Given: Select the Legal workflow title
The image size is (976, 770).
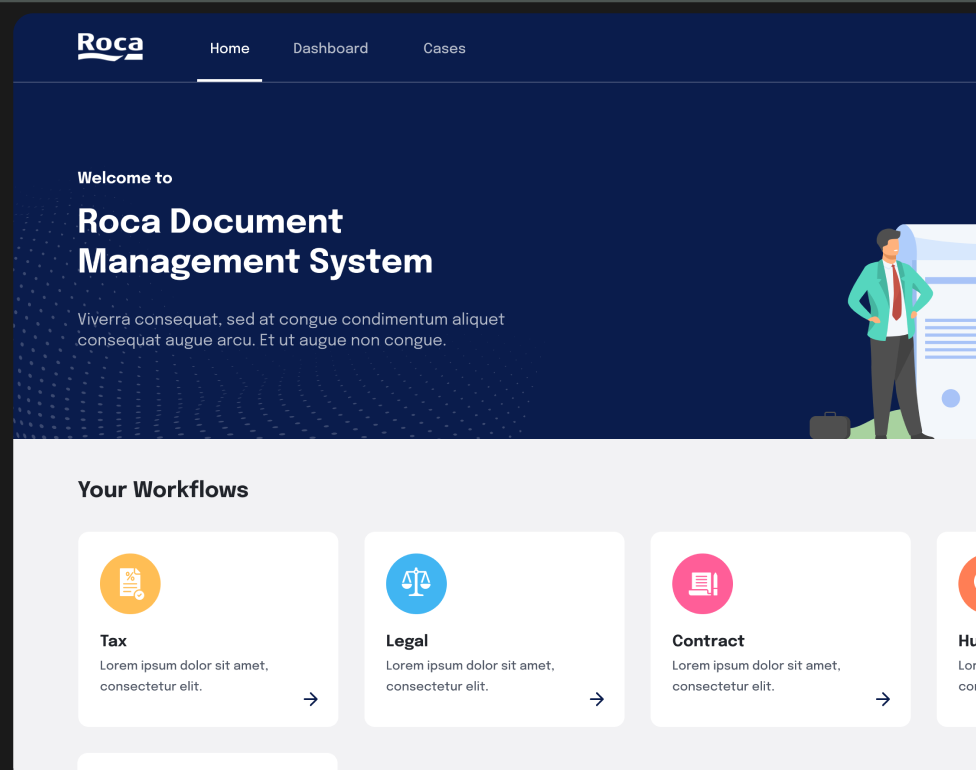Looking at the screenshot, I should coord(407,641).
